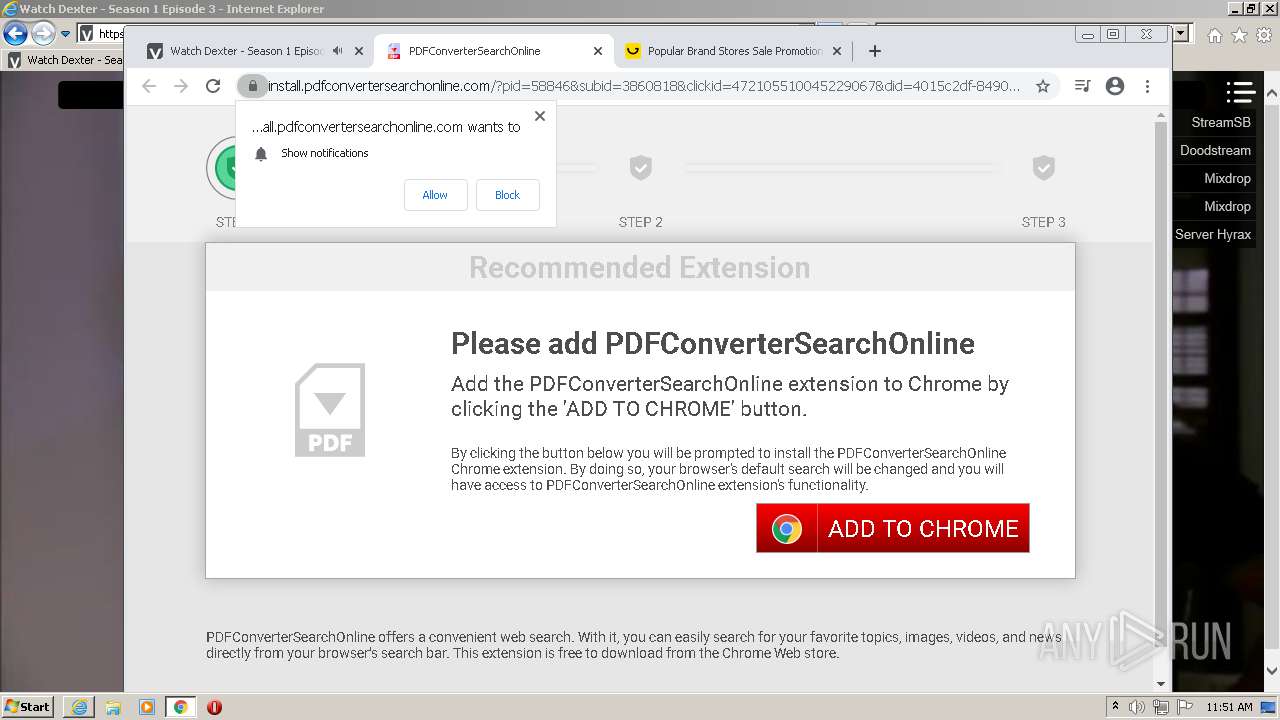Click the red stop-sign taskbar icon
Screen dimensions: 1280x720
214,707
